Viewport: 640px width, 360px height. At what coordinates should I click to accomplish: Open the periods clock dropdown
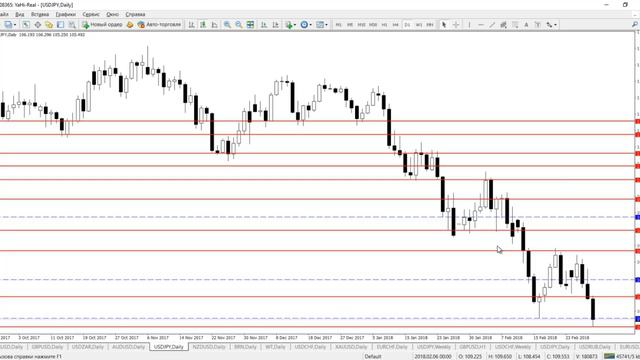click(x=306, y=25)
